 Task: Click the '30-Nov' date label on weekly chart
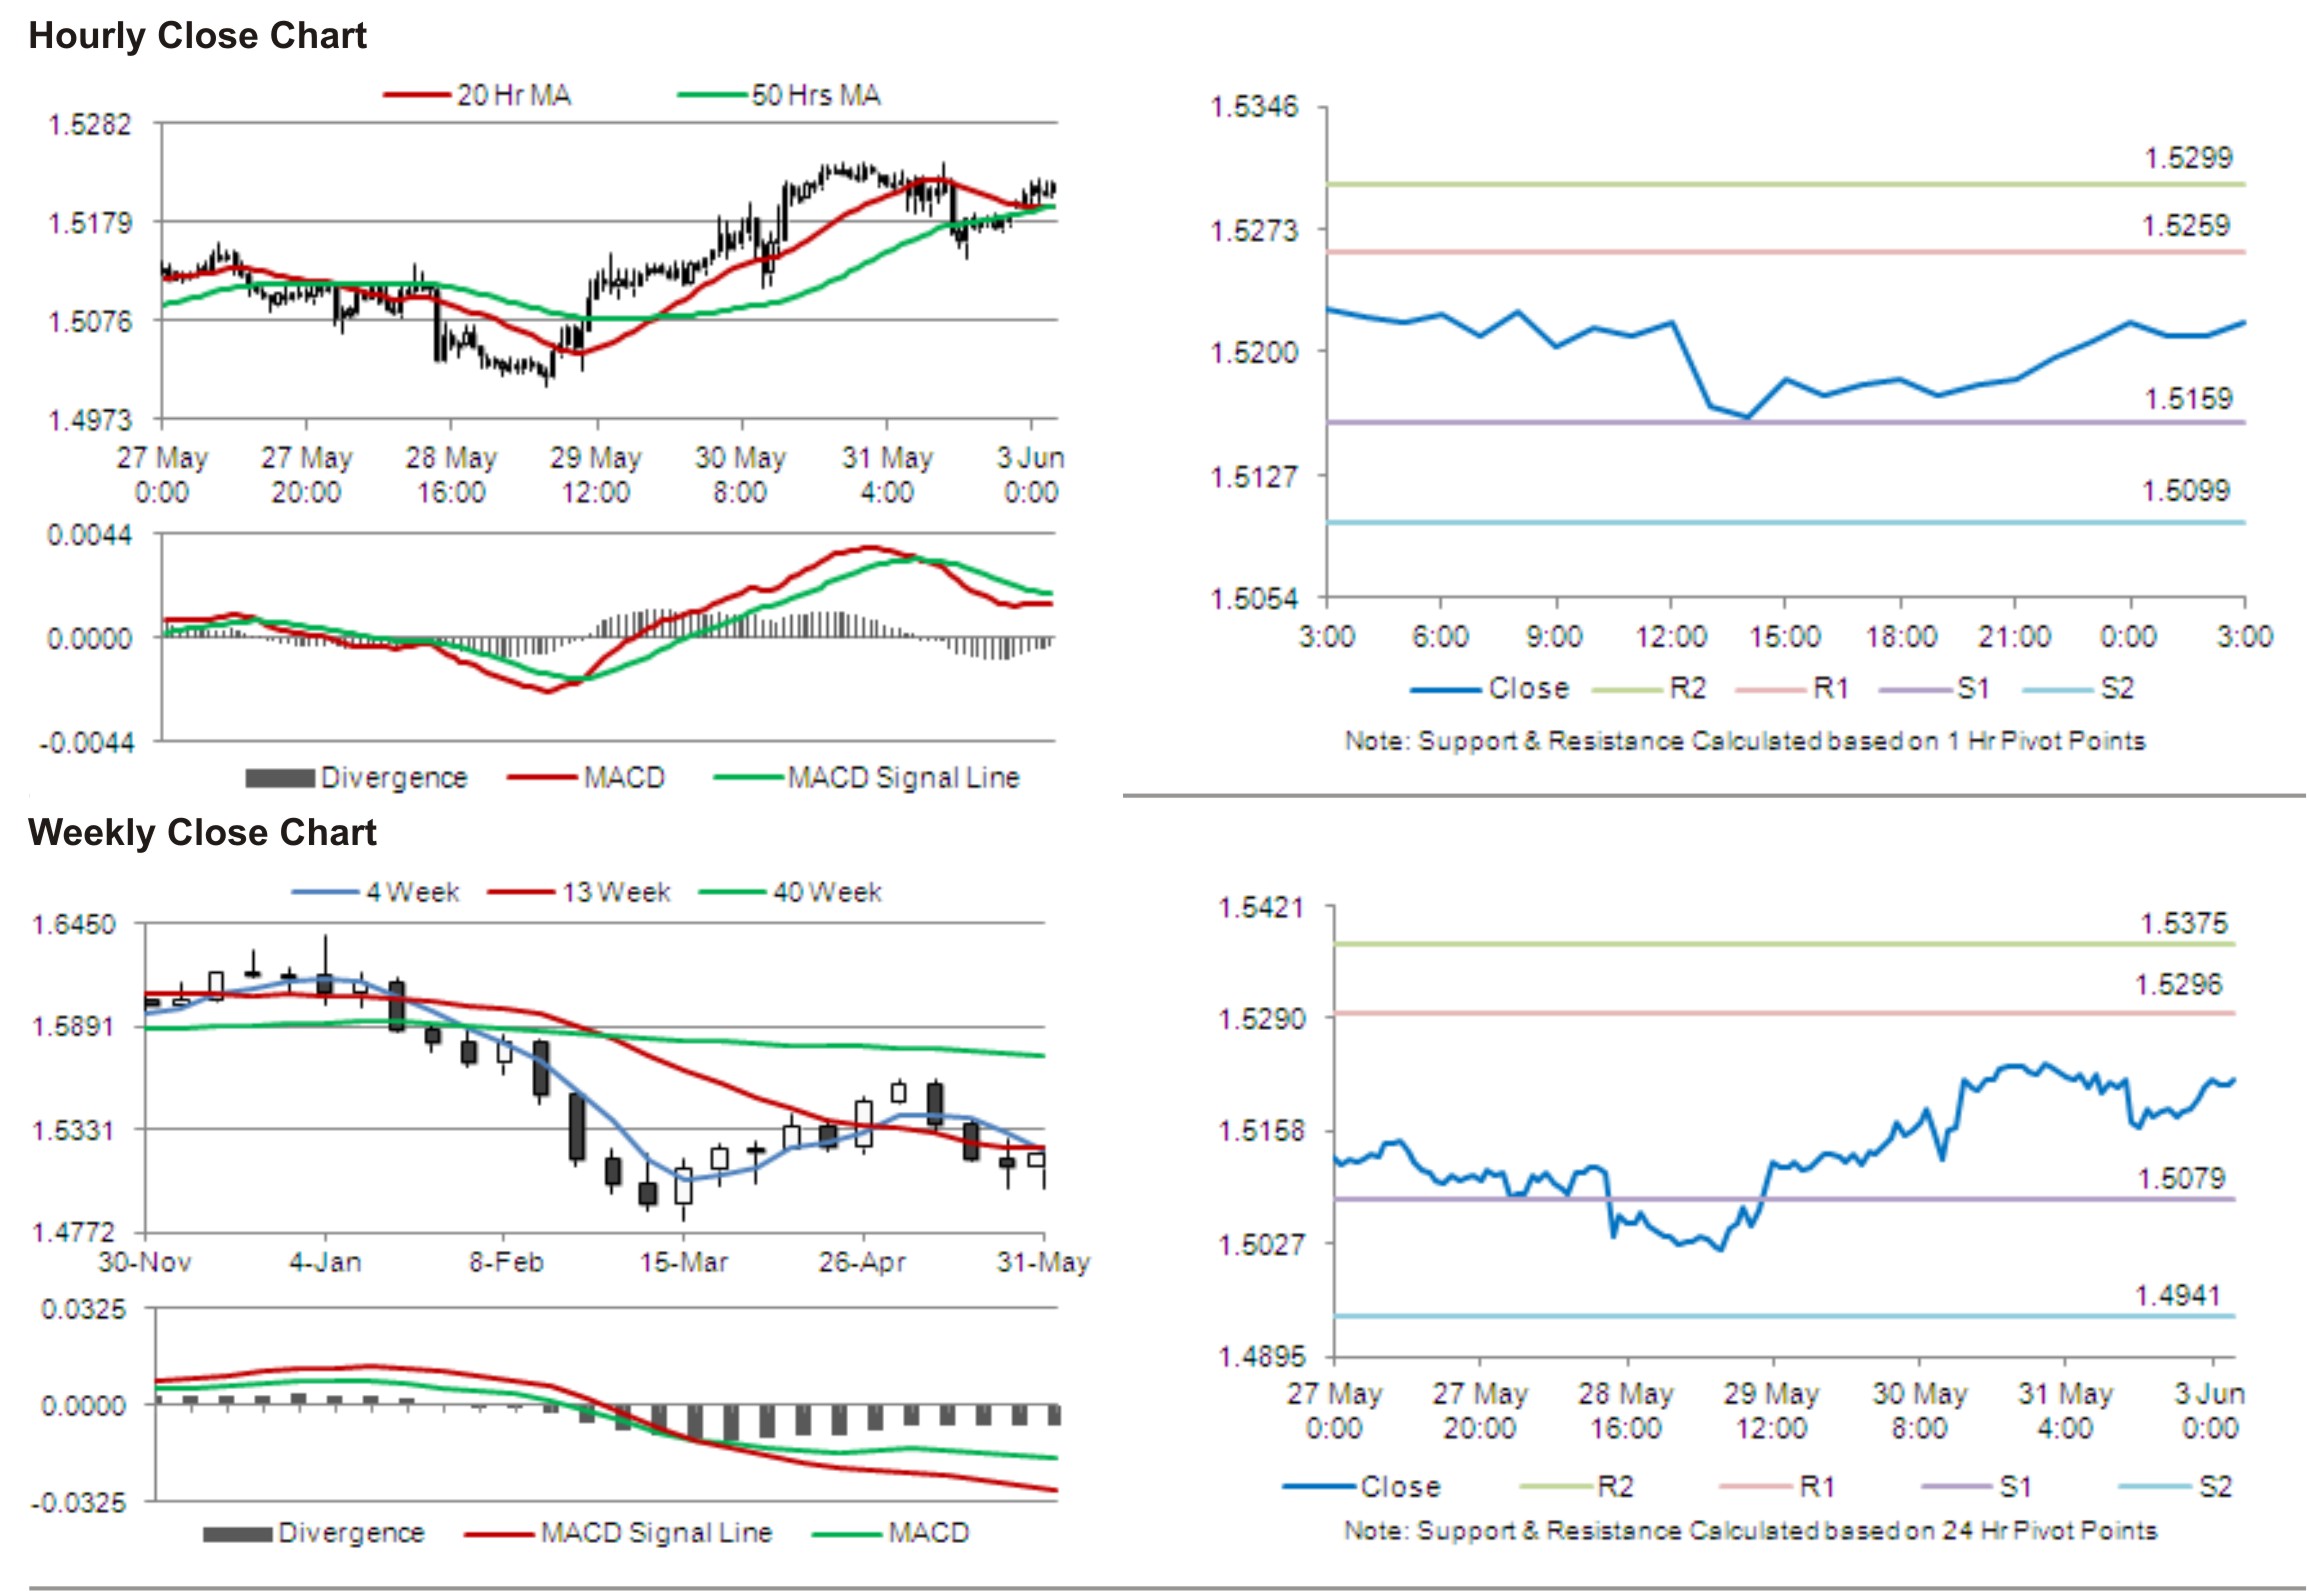click(144, 1262)
